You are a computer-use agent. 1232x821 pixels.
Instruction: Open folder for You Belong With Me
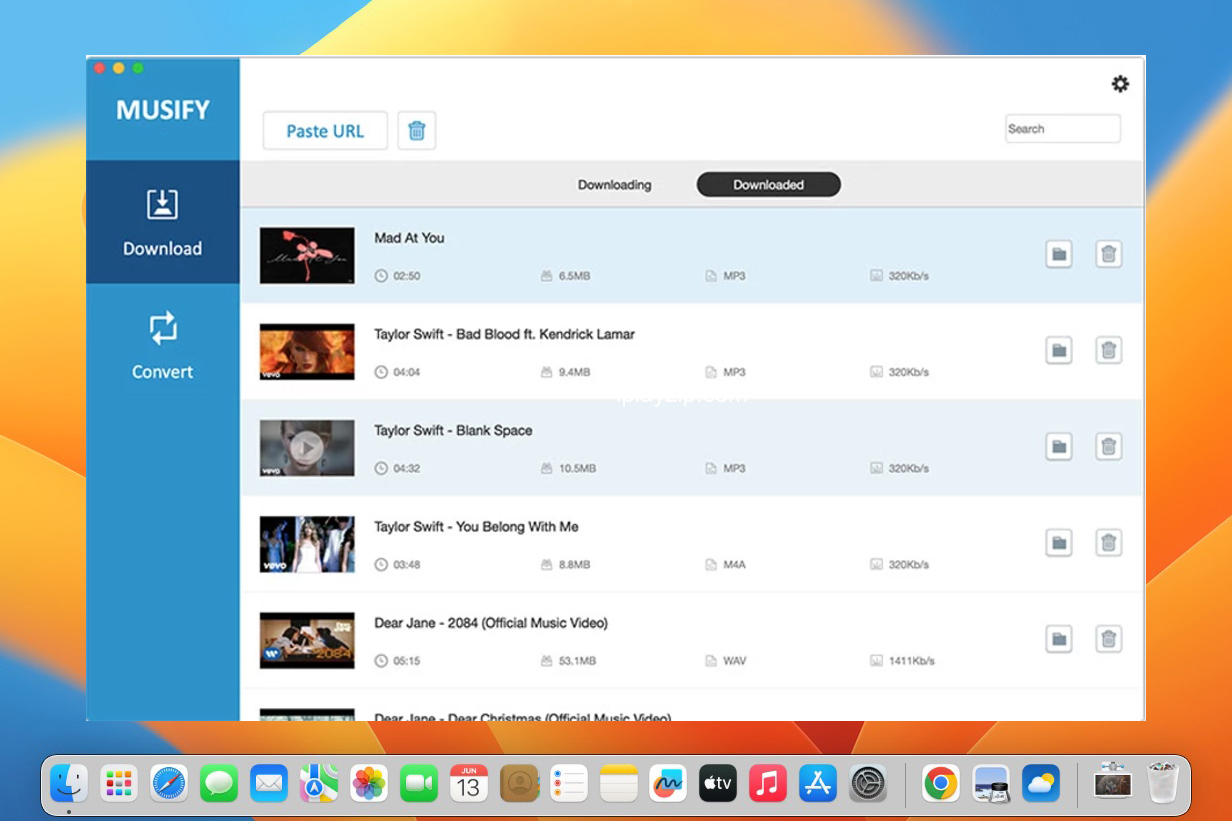click(x=1059, y=543)
